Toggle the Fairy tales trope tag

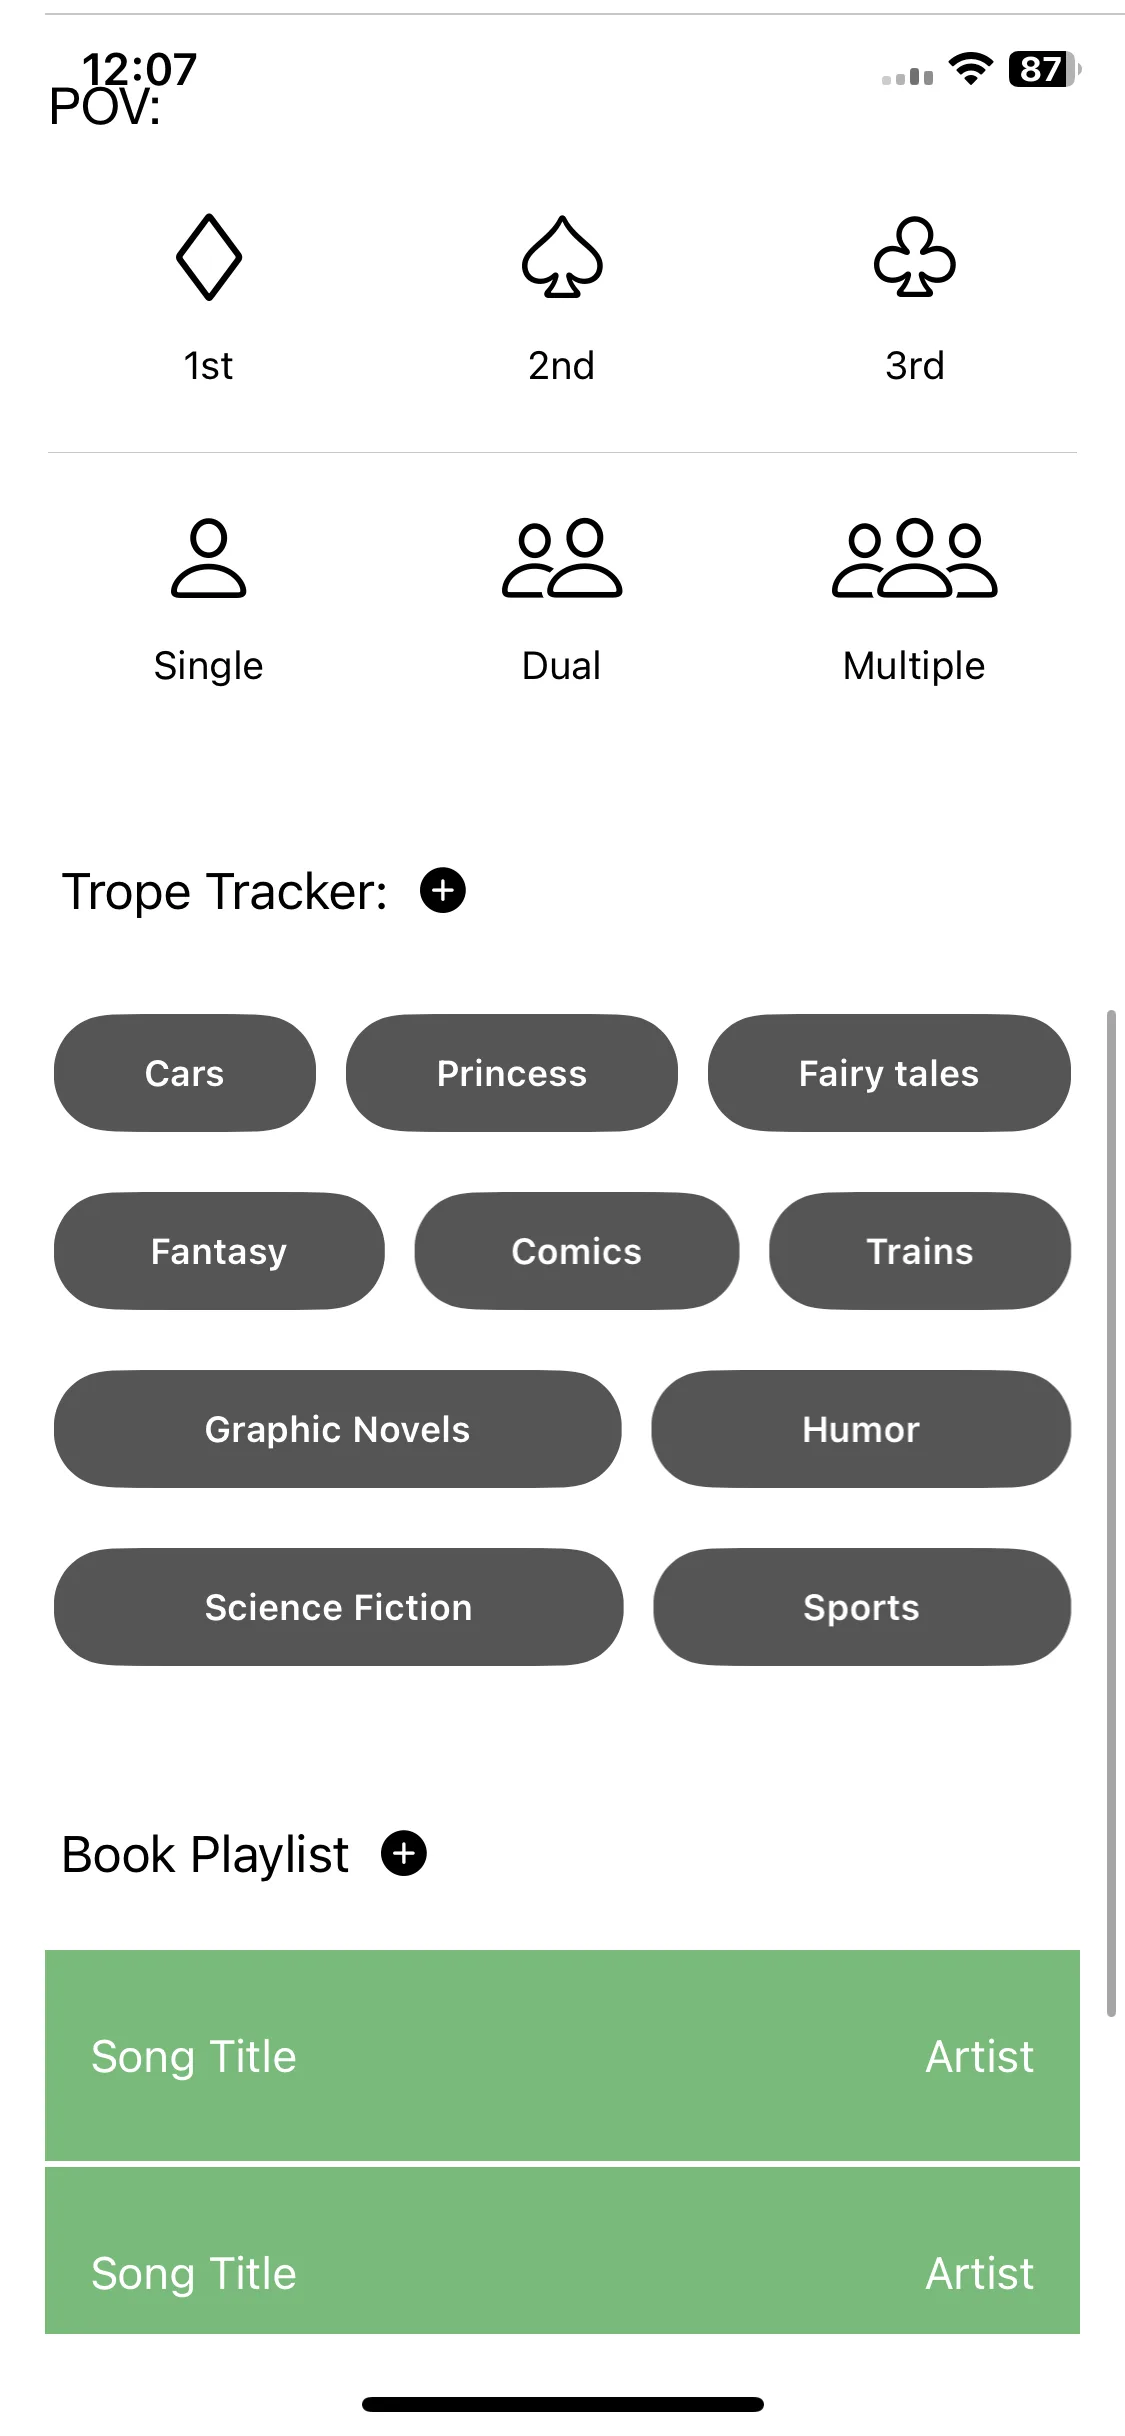(889, 1073)
